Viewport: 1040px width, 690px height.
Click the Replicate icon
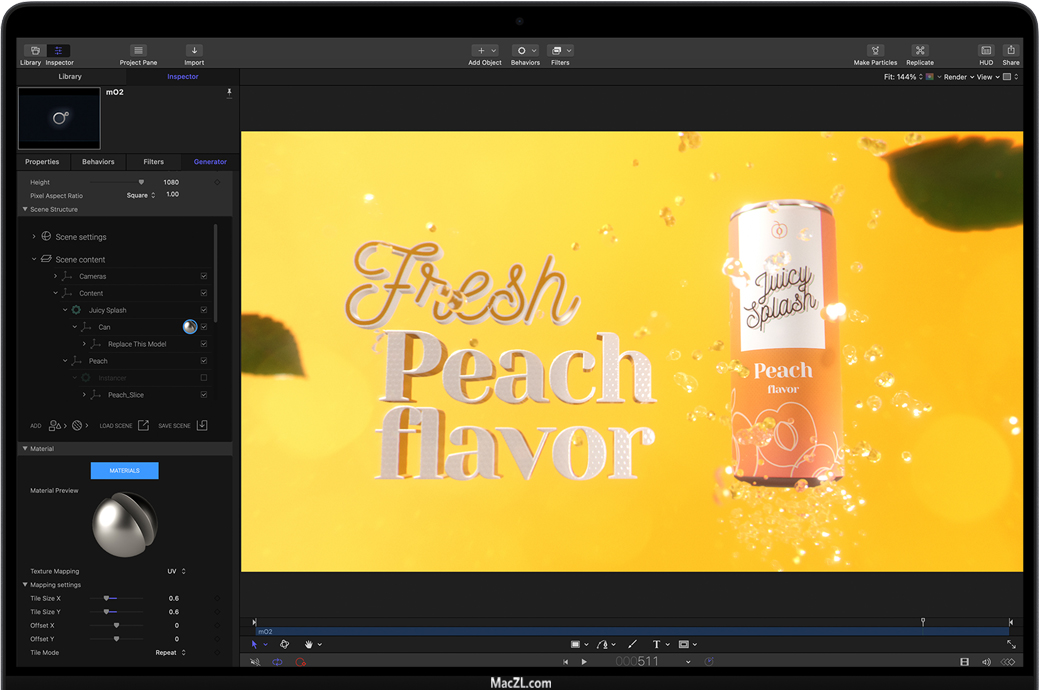tap(920, 51)
